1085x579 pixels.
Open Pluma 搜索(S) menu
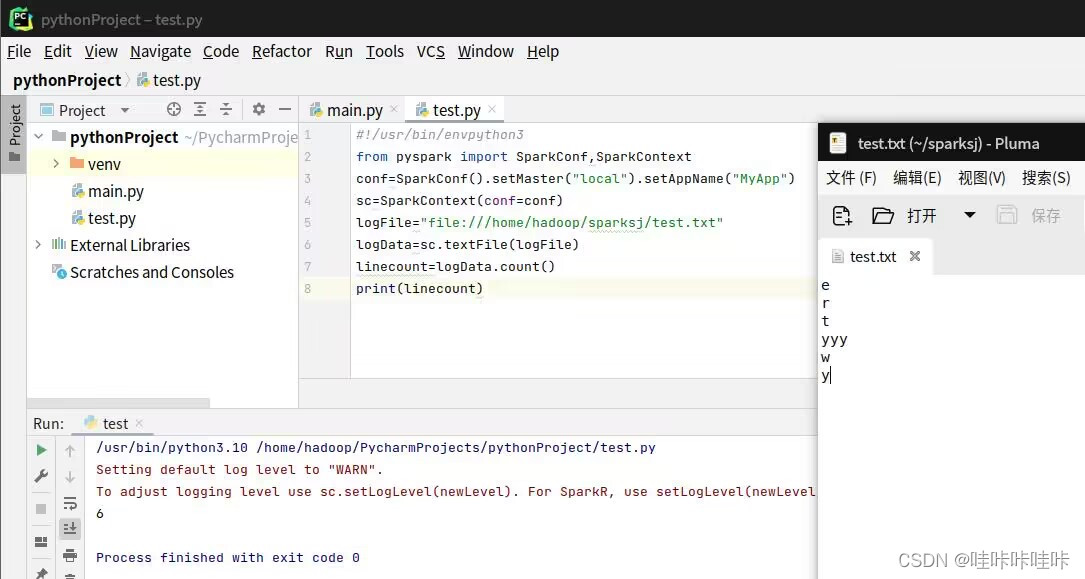point(1046,178)
